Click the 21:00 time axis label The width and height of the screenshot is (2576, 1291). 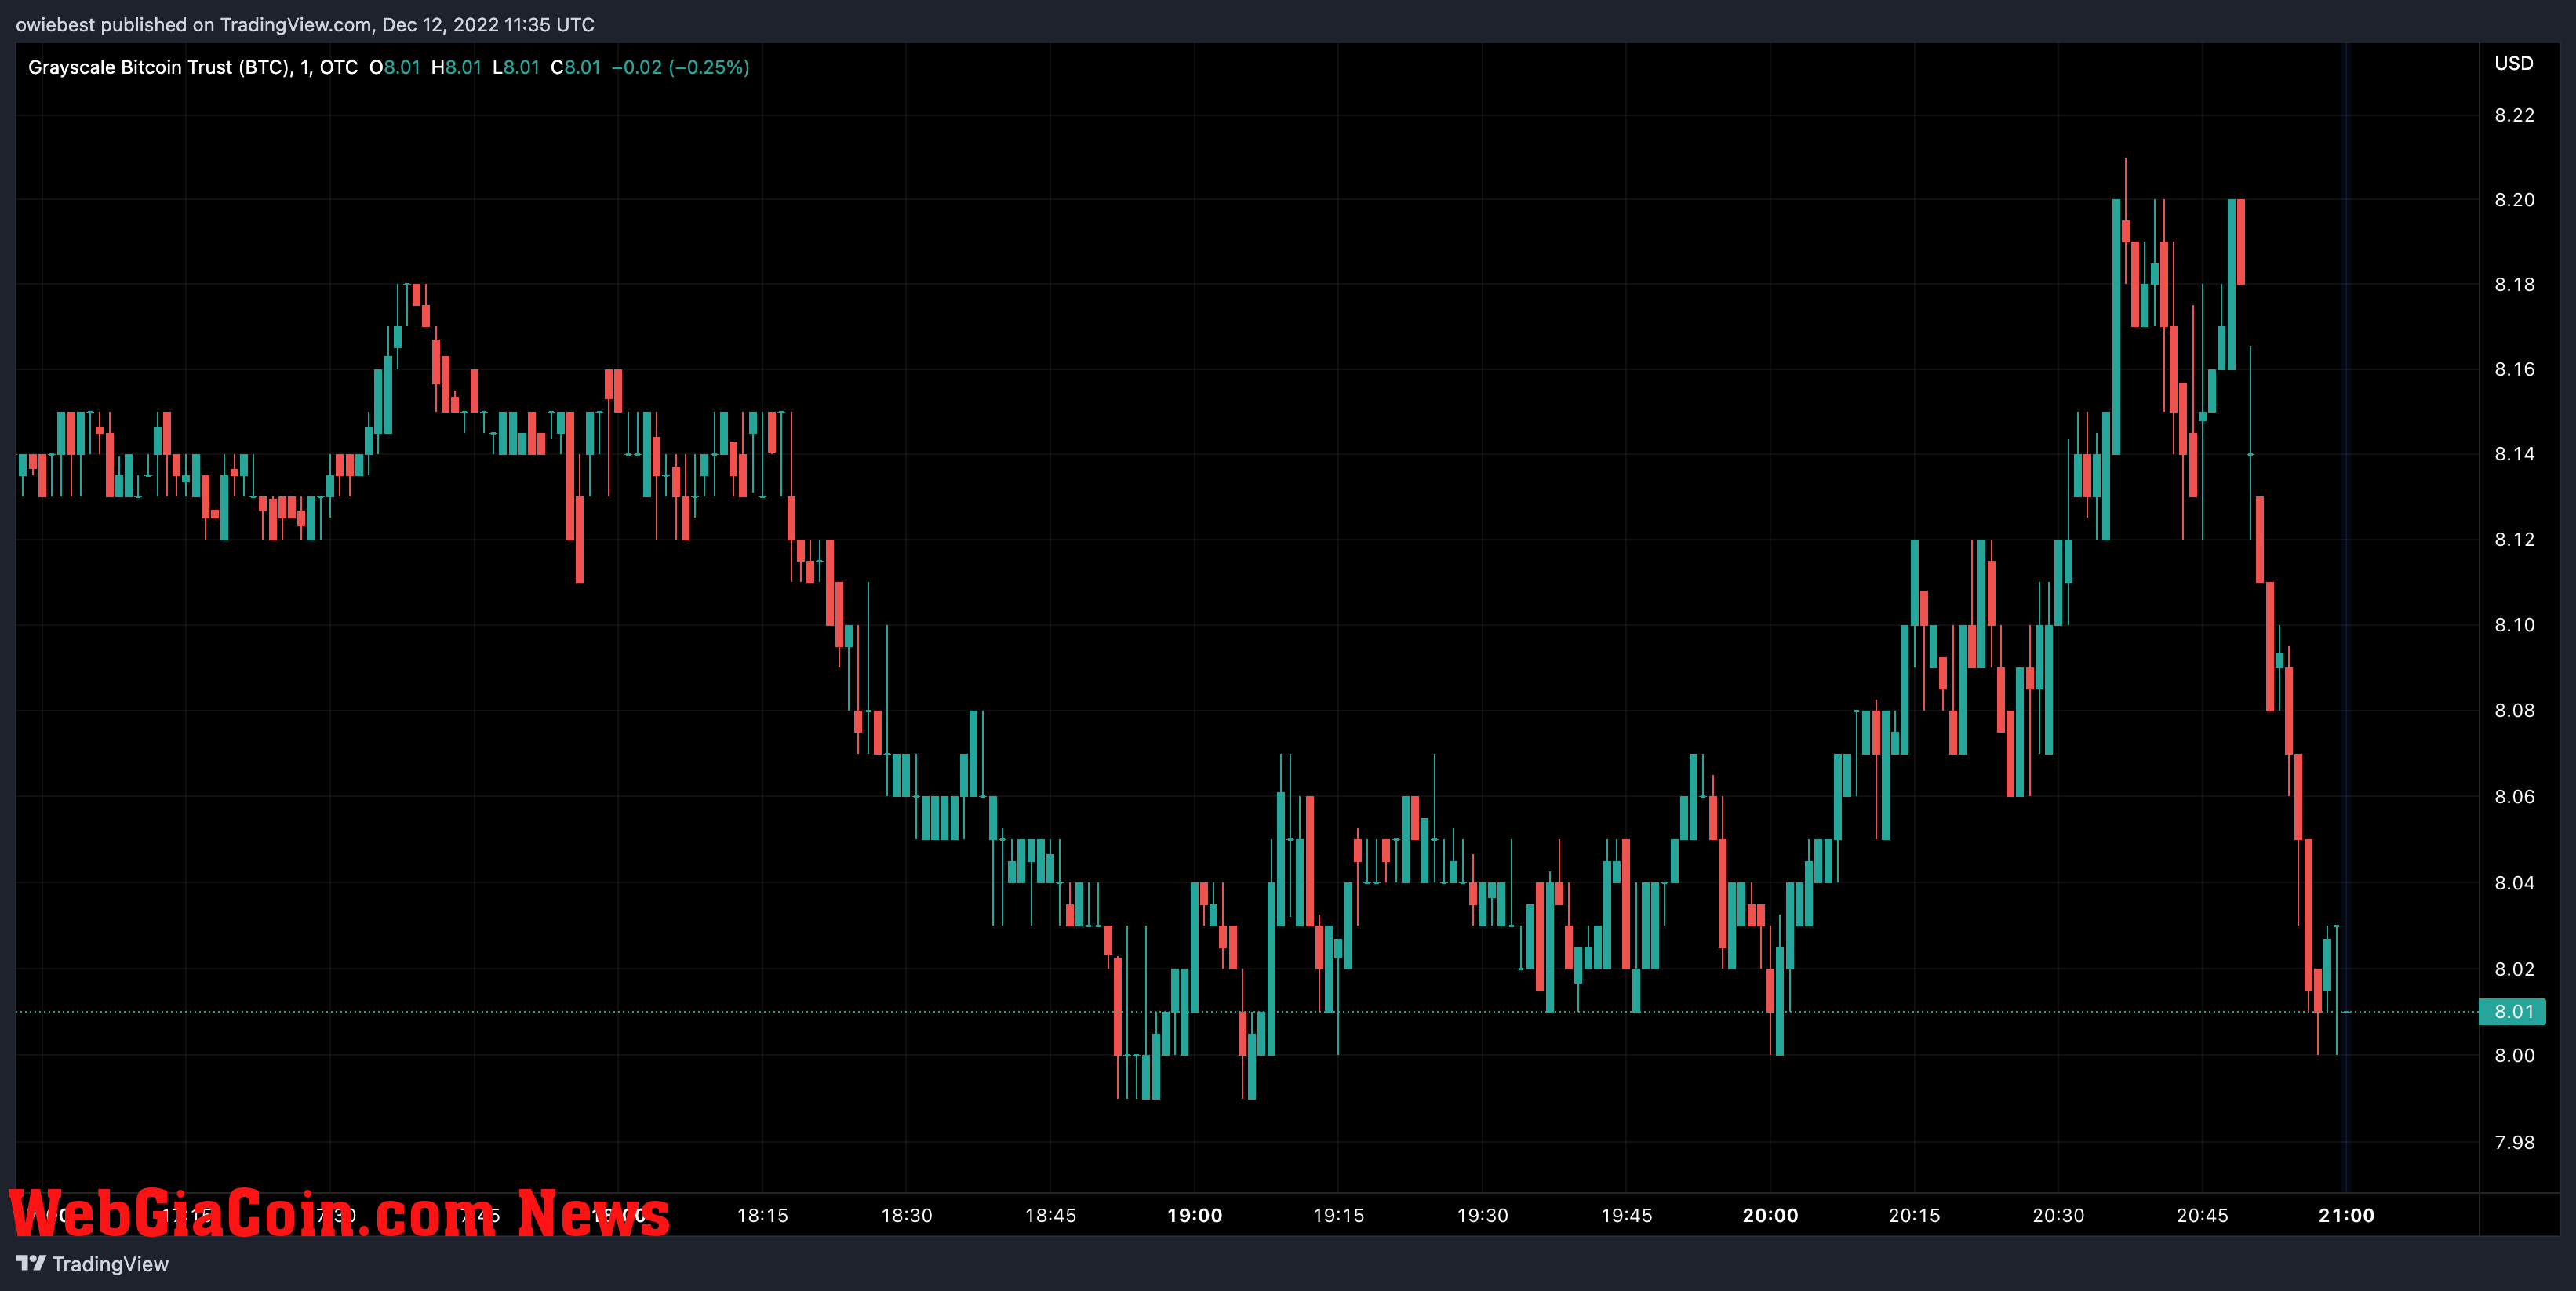coord(2346,1216)
